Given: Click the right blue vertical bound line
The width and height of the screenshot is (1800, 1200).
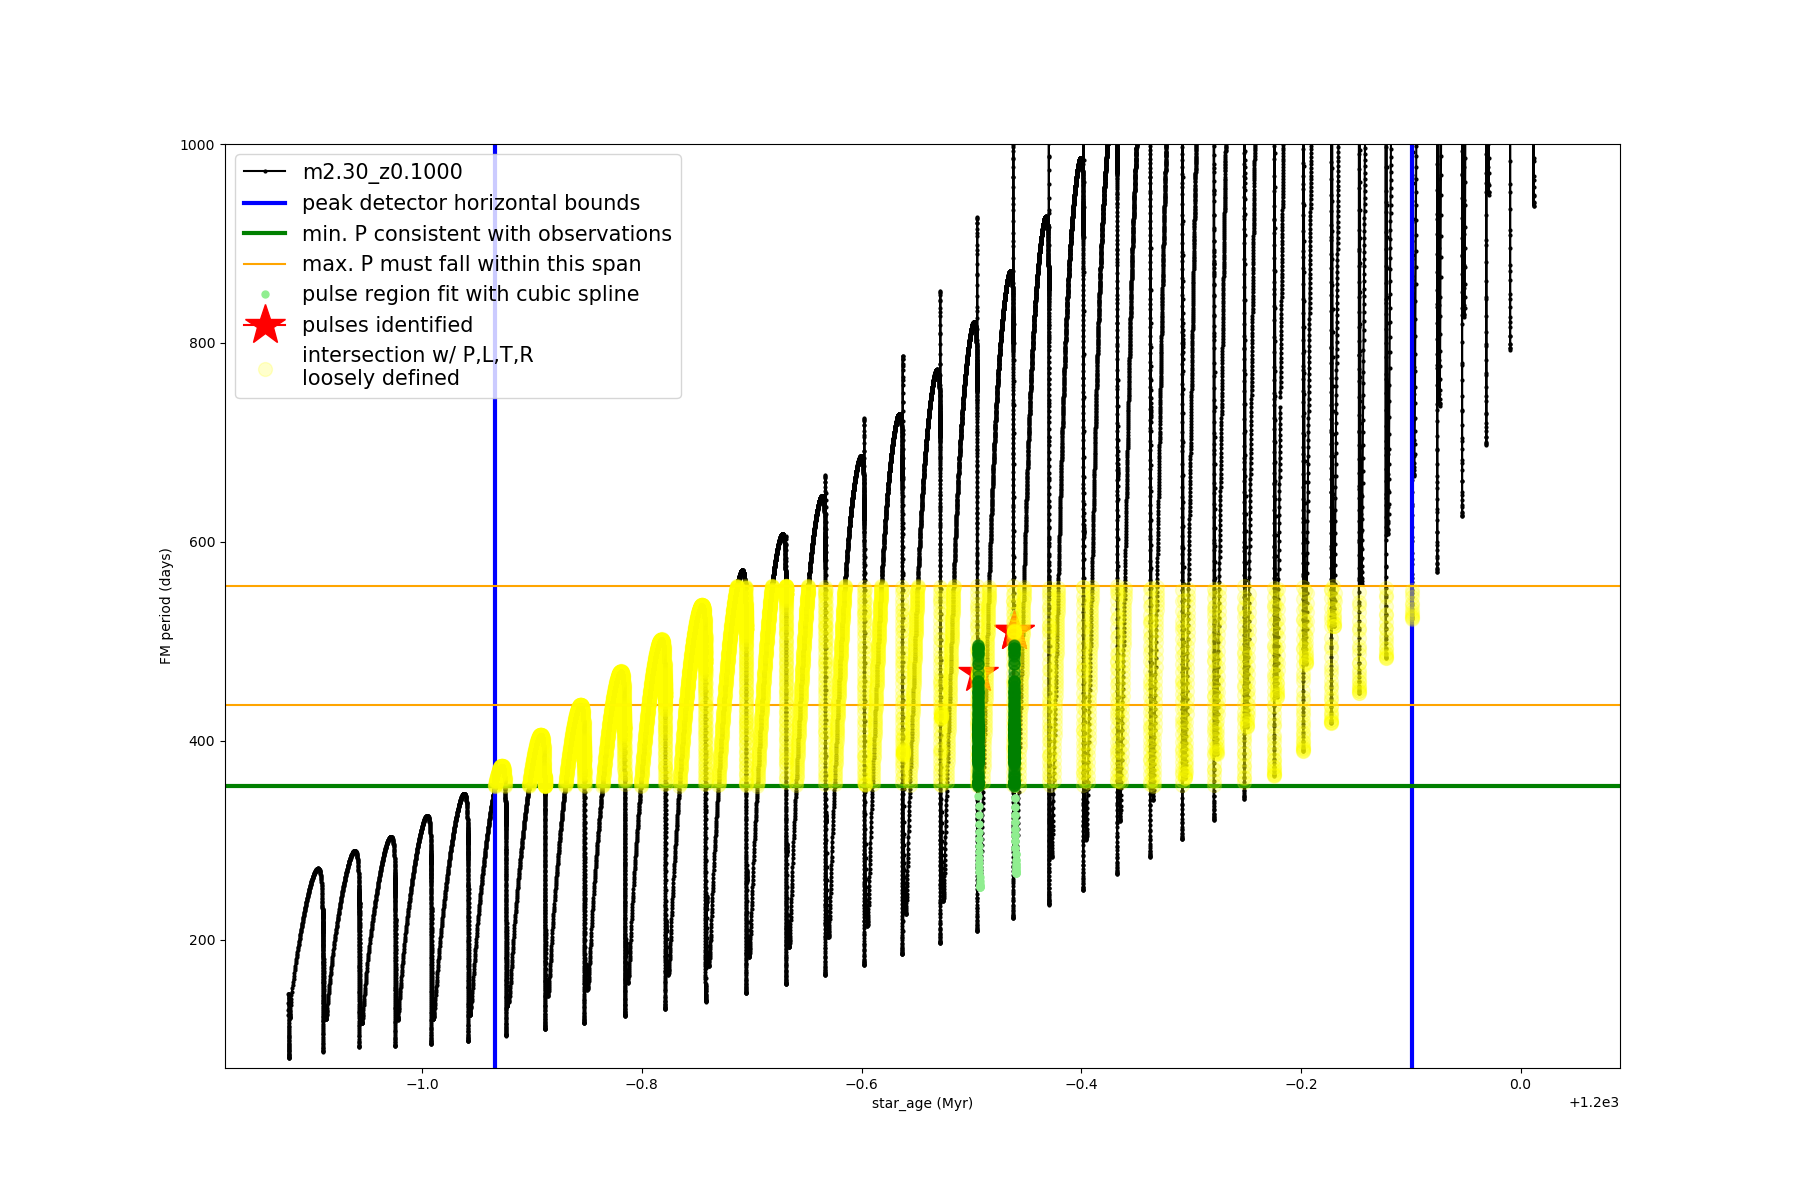Looking at the screenshot, I should click(1412, 900).
